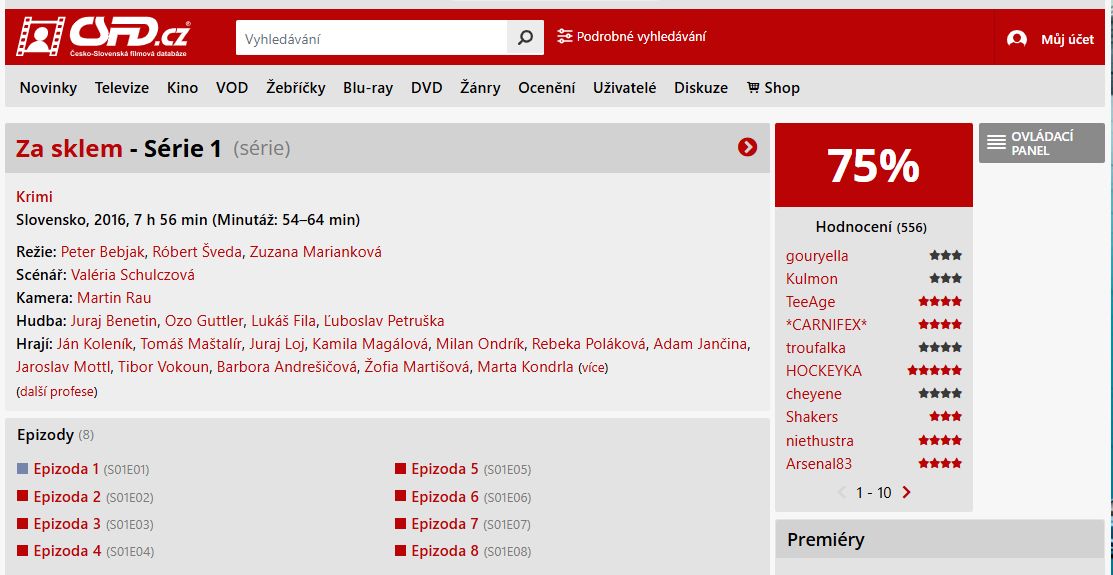Screen dimensions: 1113x575
Task: Click the CSFD.cz logo
Action: (103, 36)
